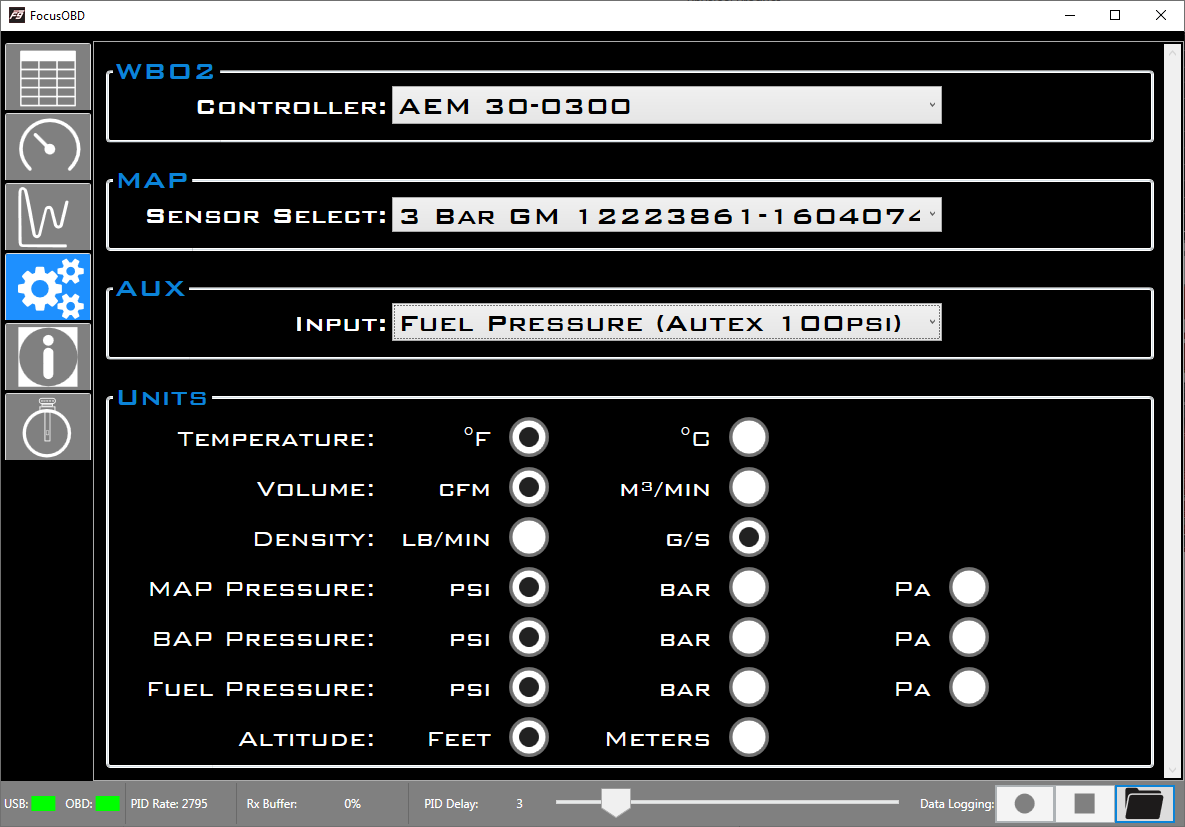The image size is (1185, 827).
Task: Open the data table view icon
Action: [x=48, y=77]
